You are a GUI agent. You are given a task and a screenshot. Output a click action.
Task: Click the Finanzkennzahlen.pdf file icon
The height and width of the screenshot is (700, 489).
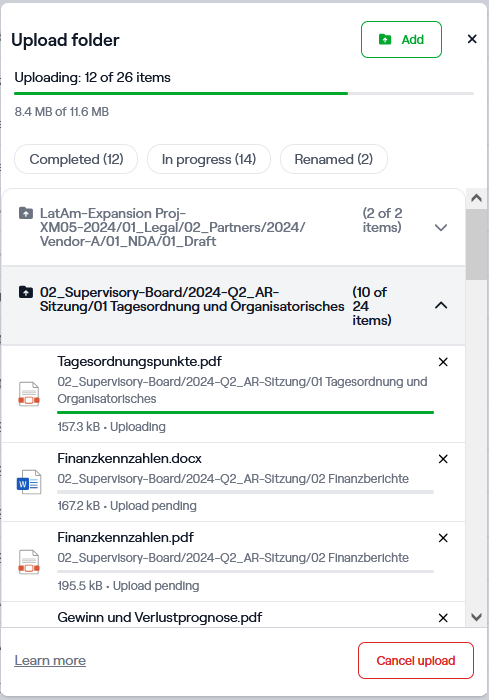pyautogui.click(x=29, y=562)
